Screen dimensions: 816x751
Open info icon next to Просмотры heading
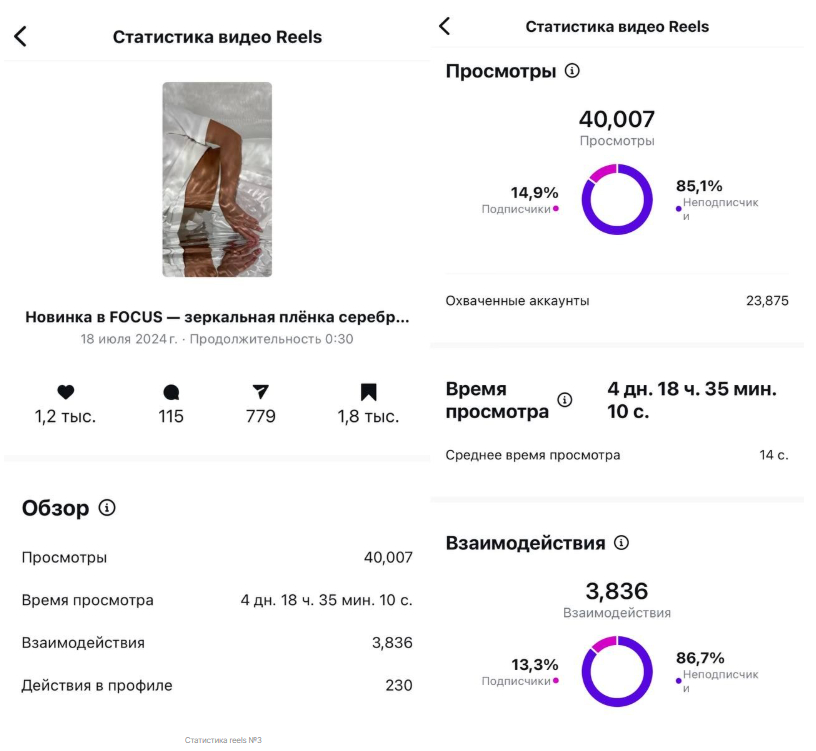point(572,71)
